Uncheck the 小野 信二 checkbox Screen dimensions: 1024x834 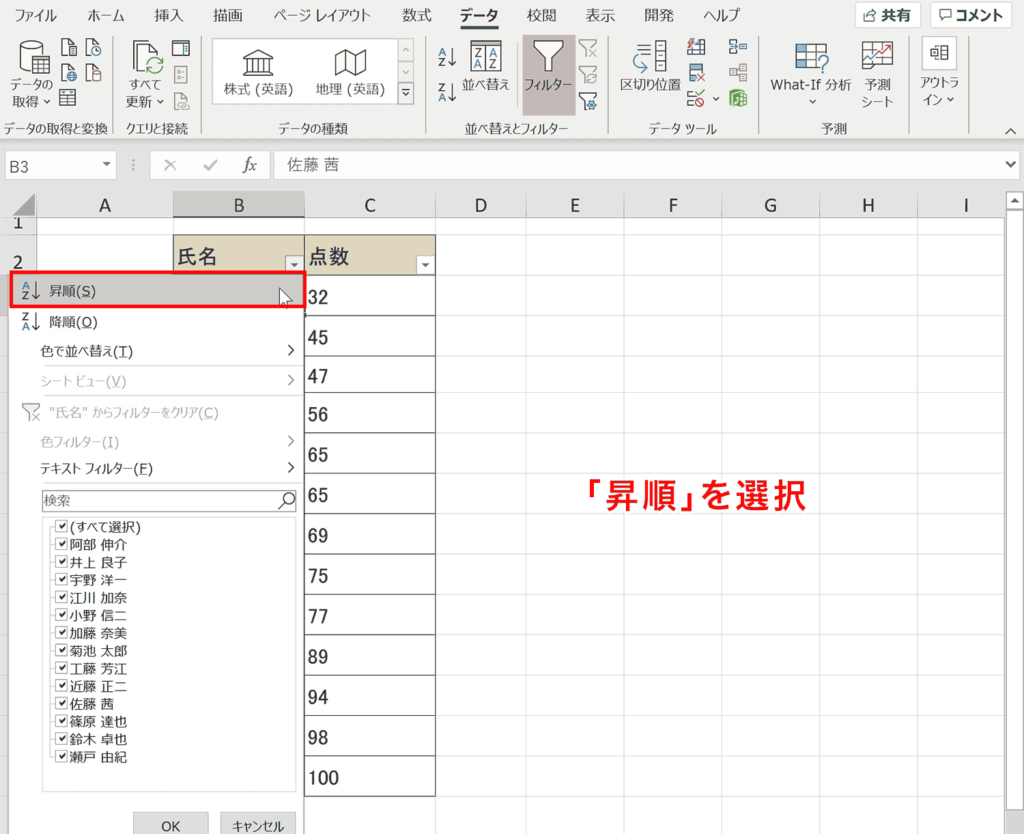pyautogui.click(x=61, y=615)
